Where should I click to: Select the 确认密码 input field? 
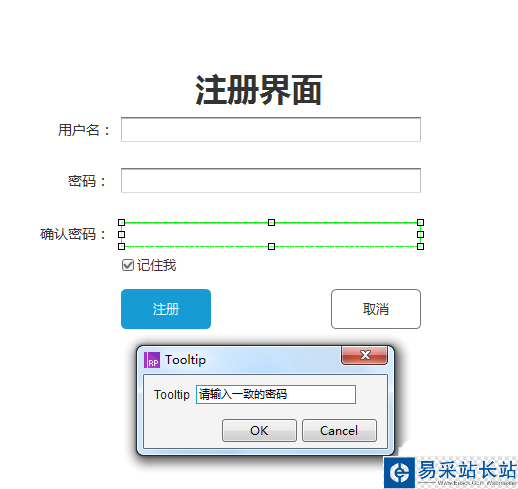[271, 234]
